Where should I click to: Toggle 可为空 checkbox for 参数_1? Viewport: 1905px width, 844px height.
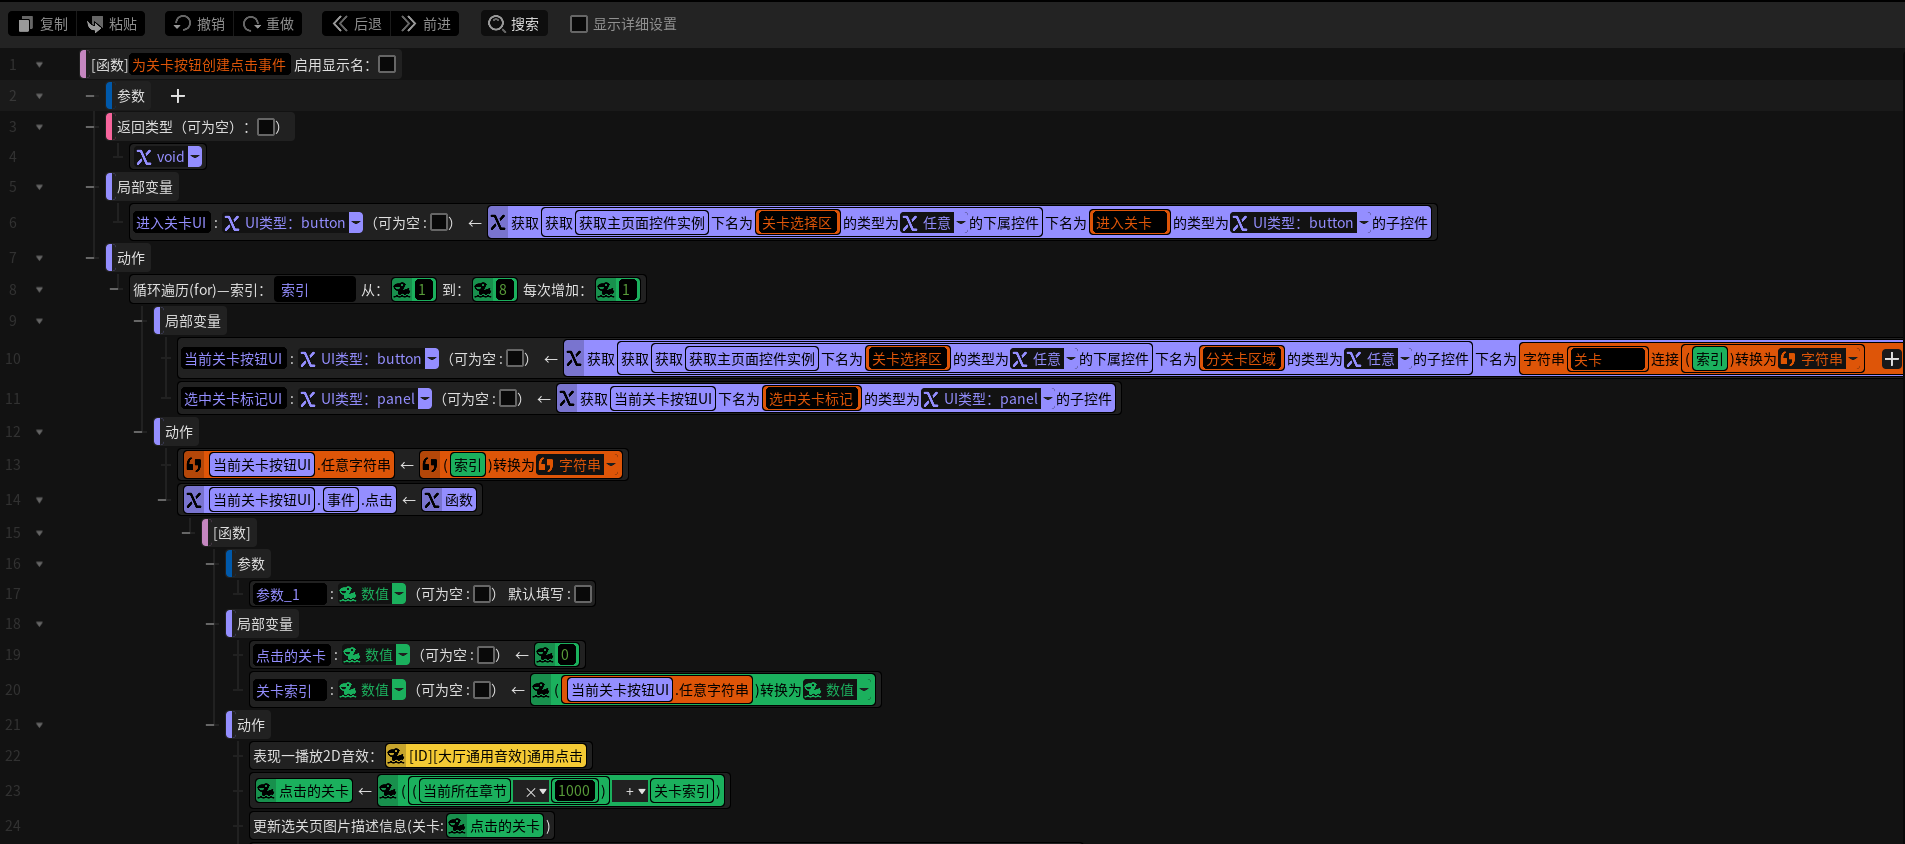pyautogui.click(x=482, y=594)
